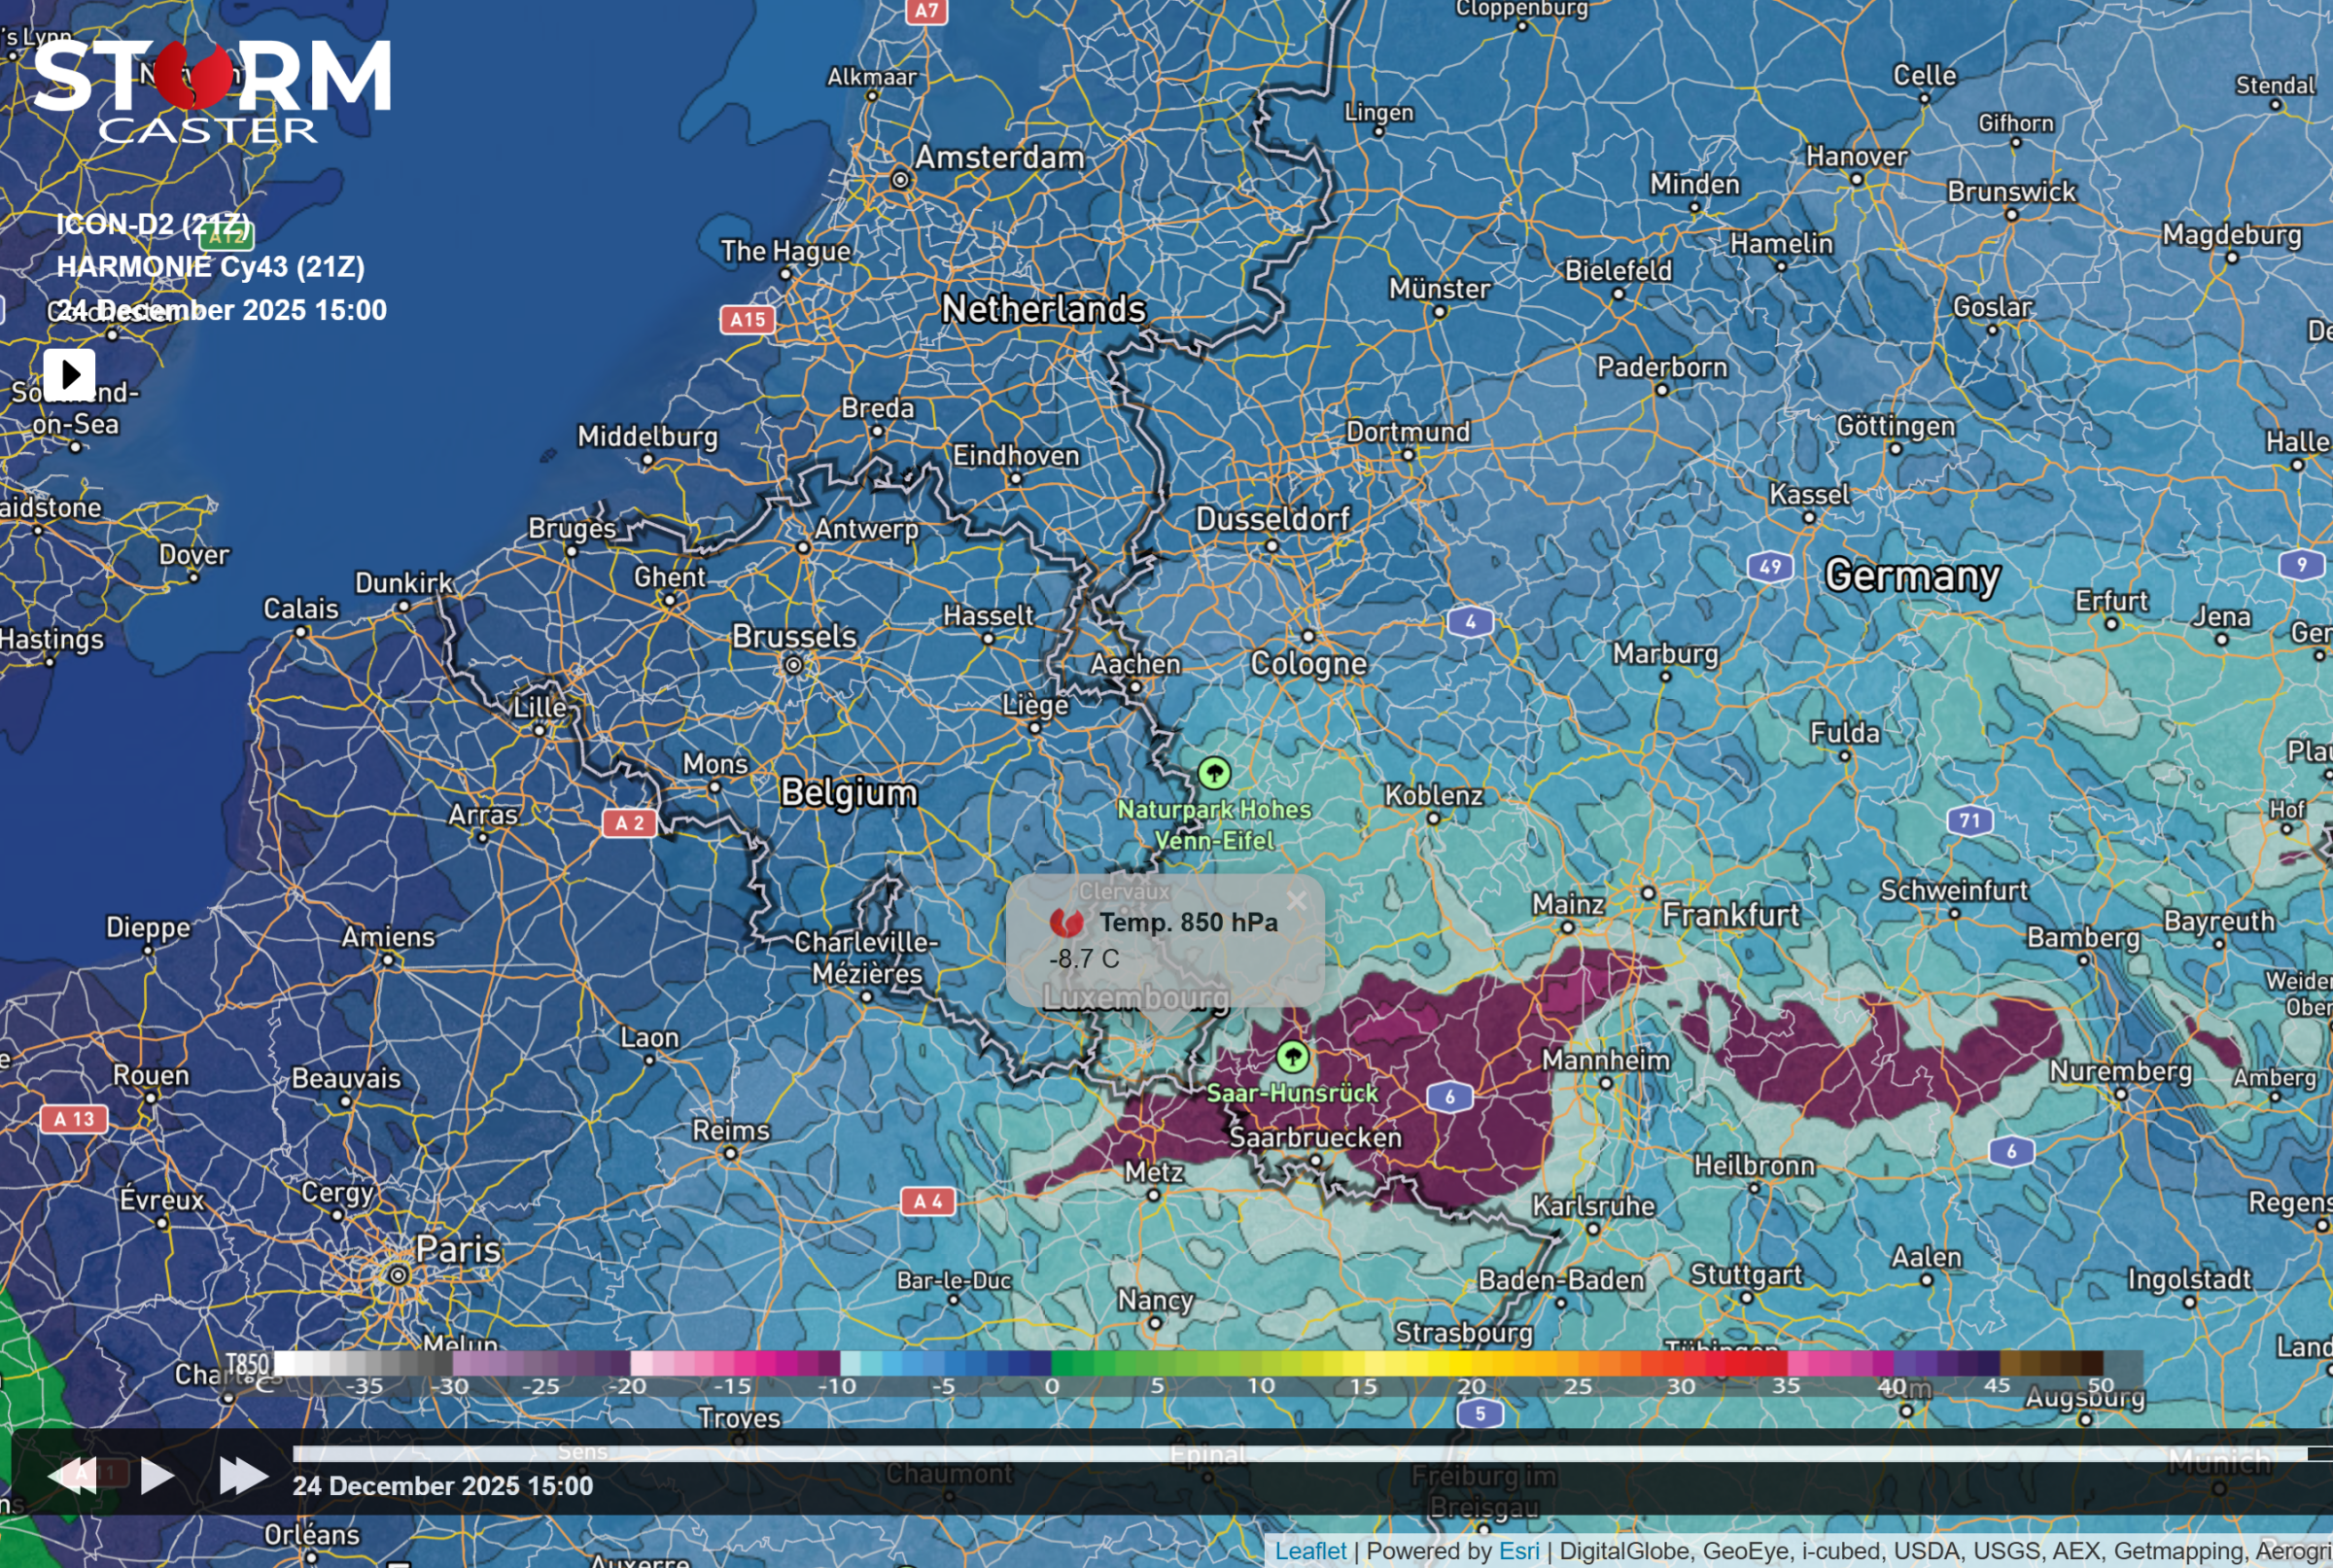Open the Leaflet attribution link
Image resolution: width=2333 pixels, height=1568 pixels.
[1310, 1551]
